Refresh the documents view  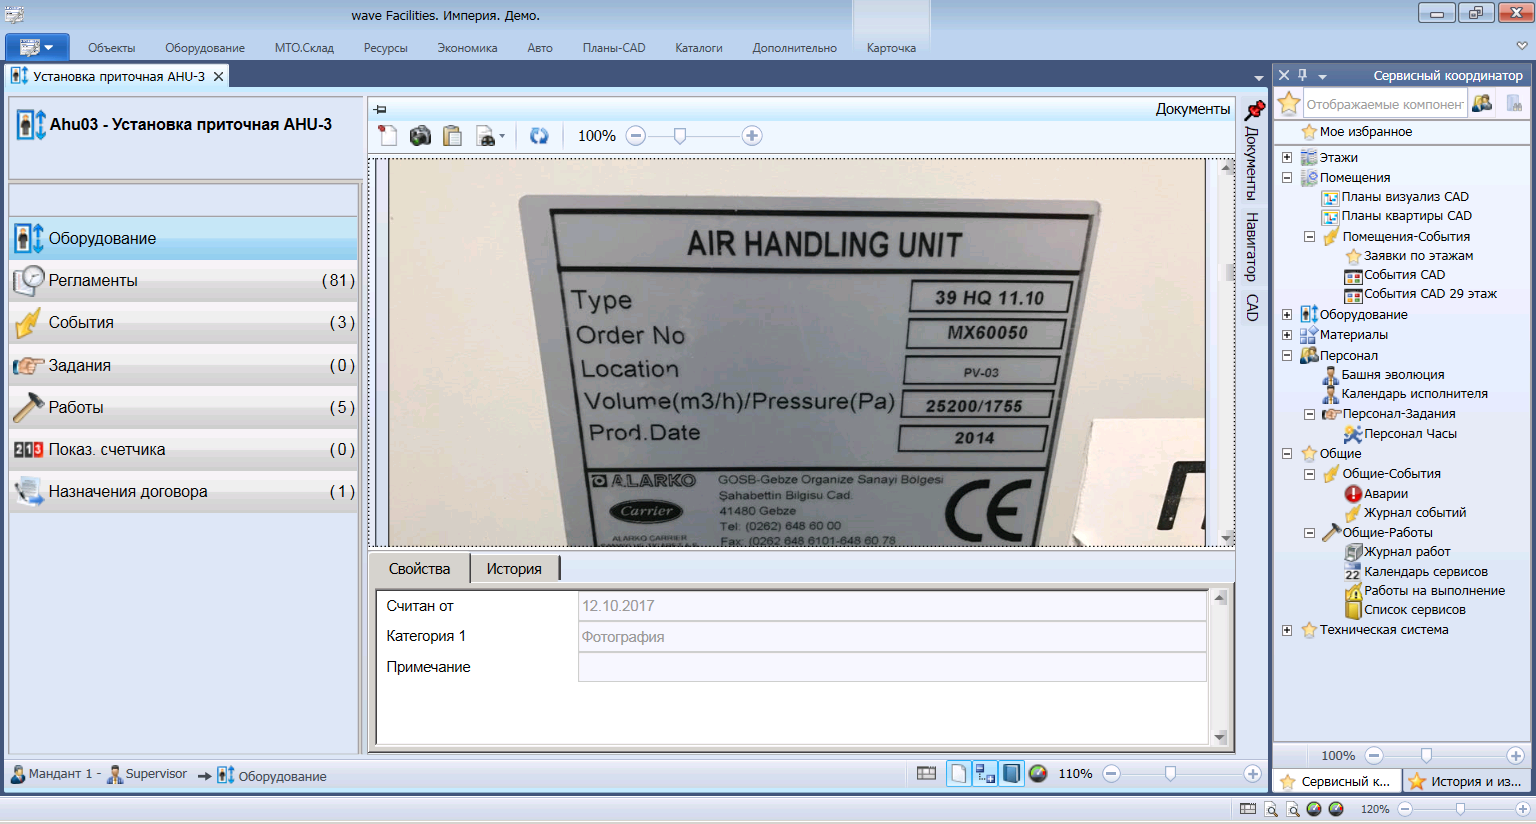click(539, 136)
